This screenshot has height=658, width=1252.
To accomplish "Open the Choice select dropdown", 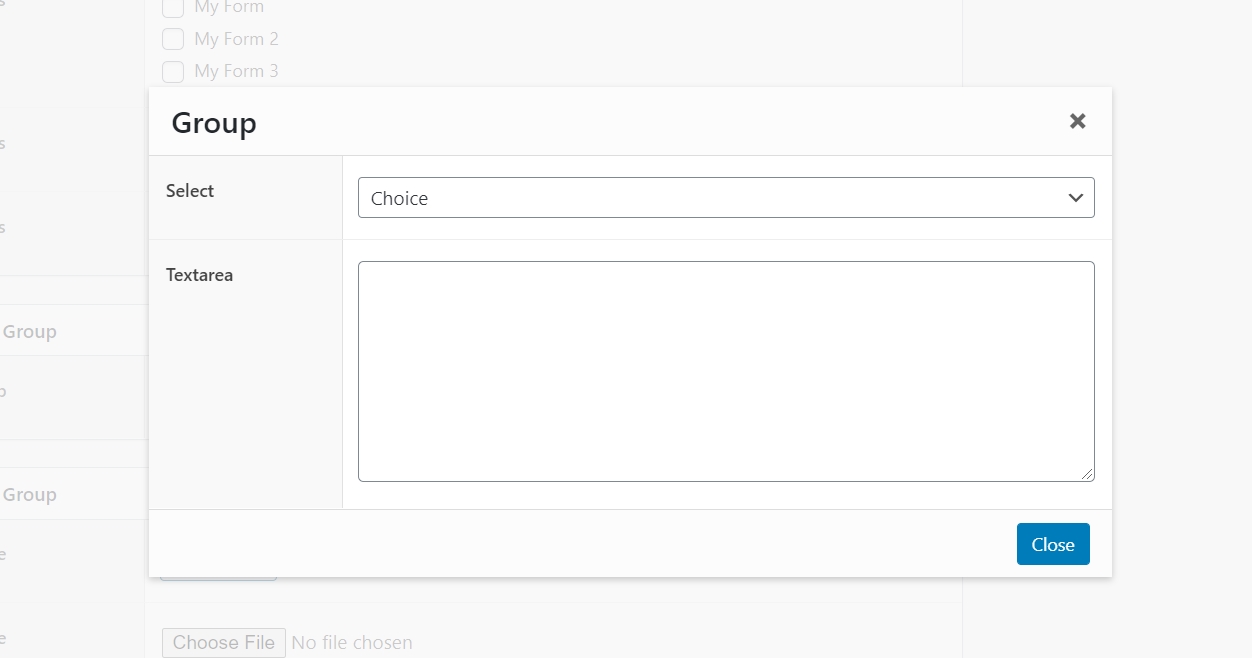I will pos(726,198).
